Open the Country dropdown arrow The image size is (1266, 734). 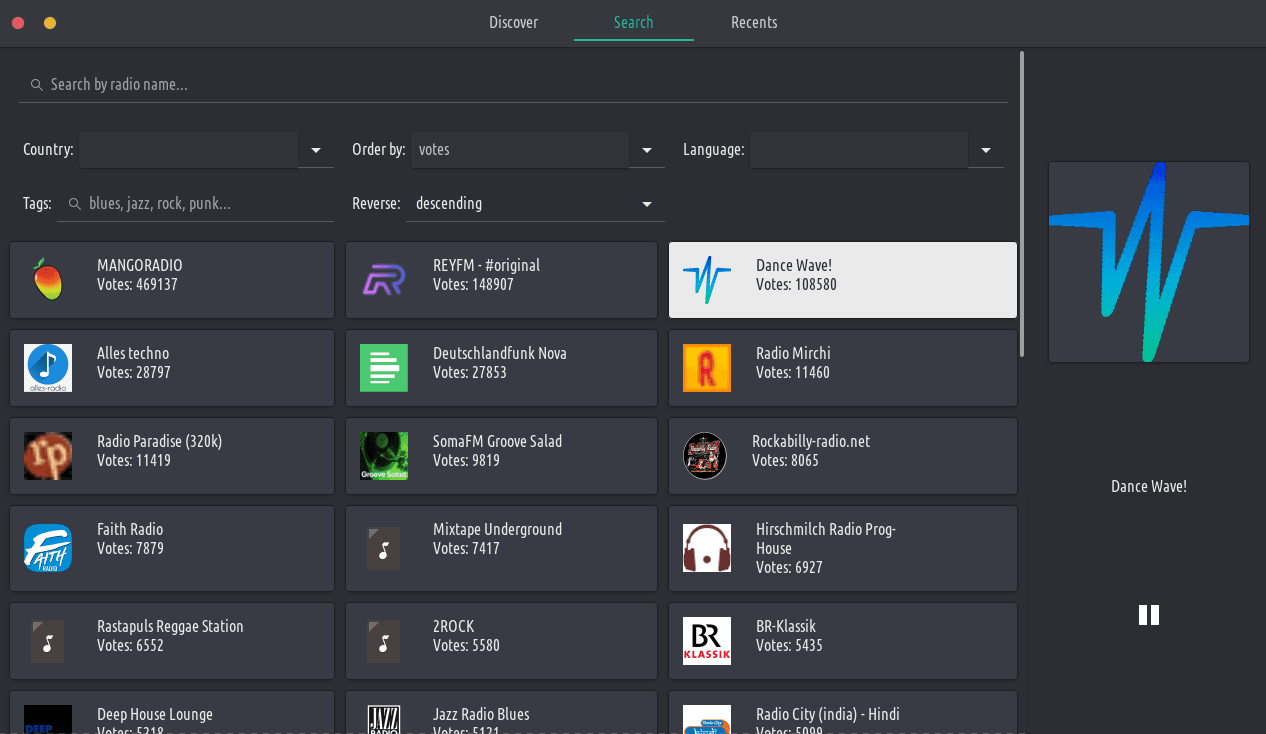[316, 150]
